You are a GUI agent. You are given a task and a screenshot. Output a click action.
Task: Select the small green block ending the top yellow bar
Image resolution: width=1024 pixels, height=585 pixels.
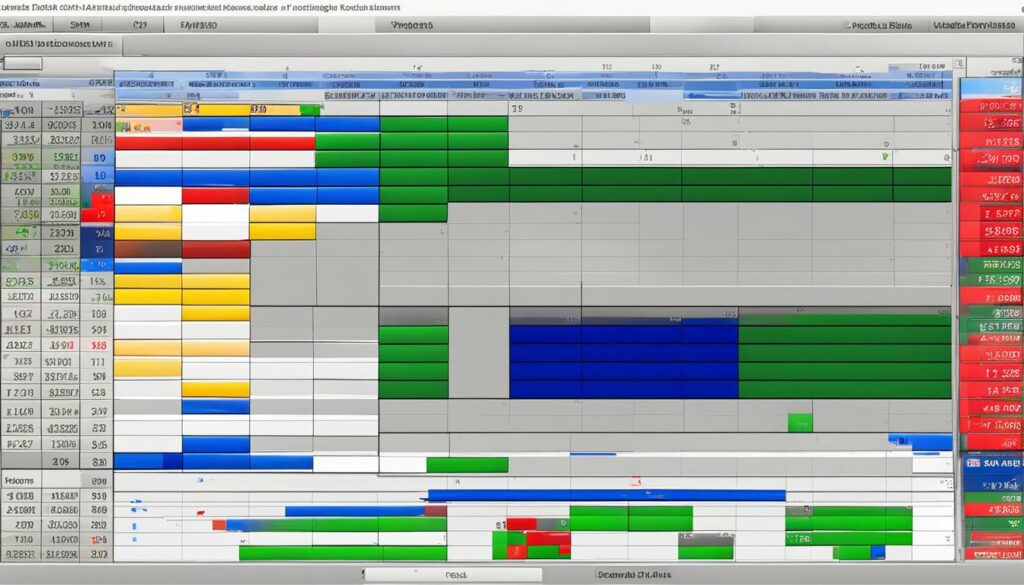pyautogui.click(x=310, y=110)
